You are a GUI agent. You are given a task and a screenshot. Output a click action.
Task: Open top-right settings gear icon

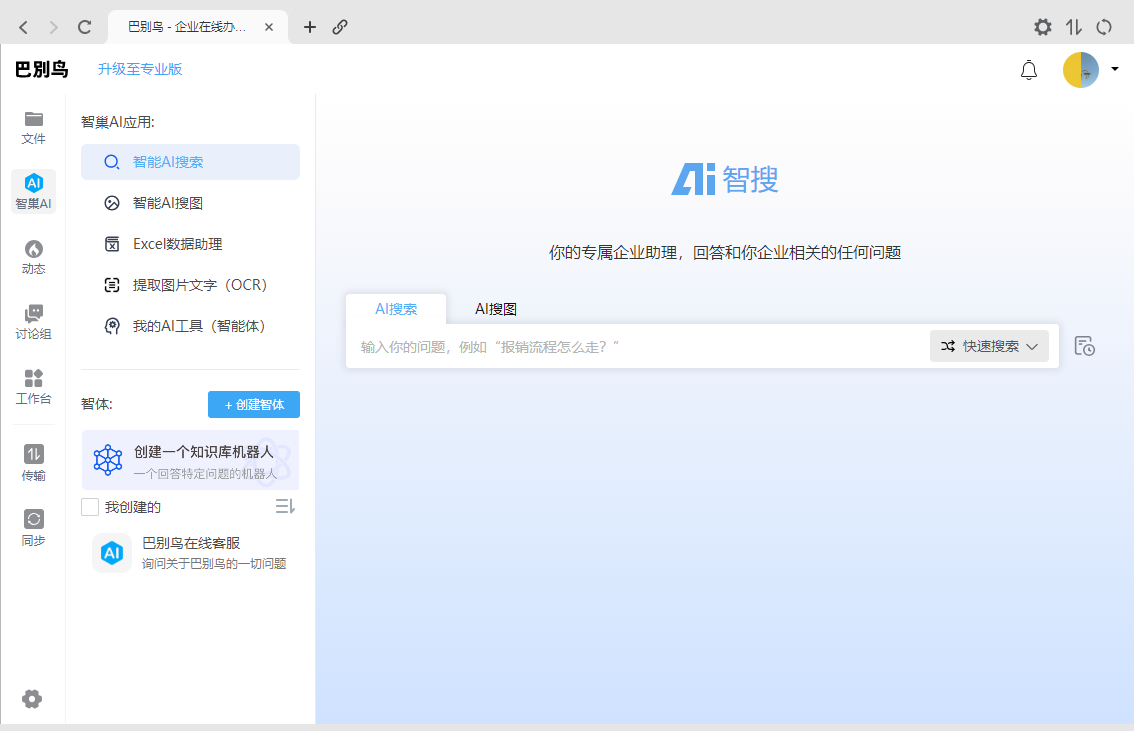(x=1042, y=27)
